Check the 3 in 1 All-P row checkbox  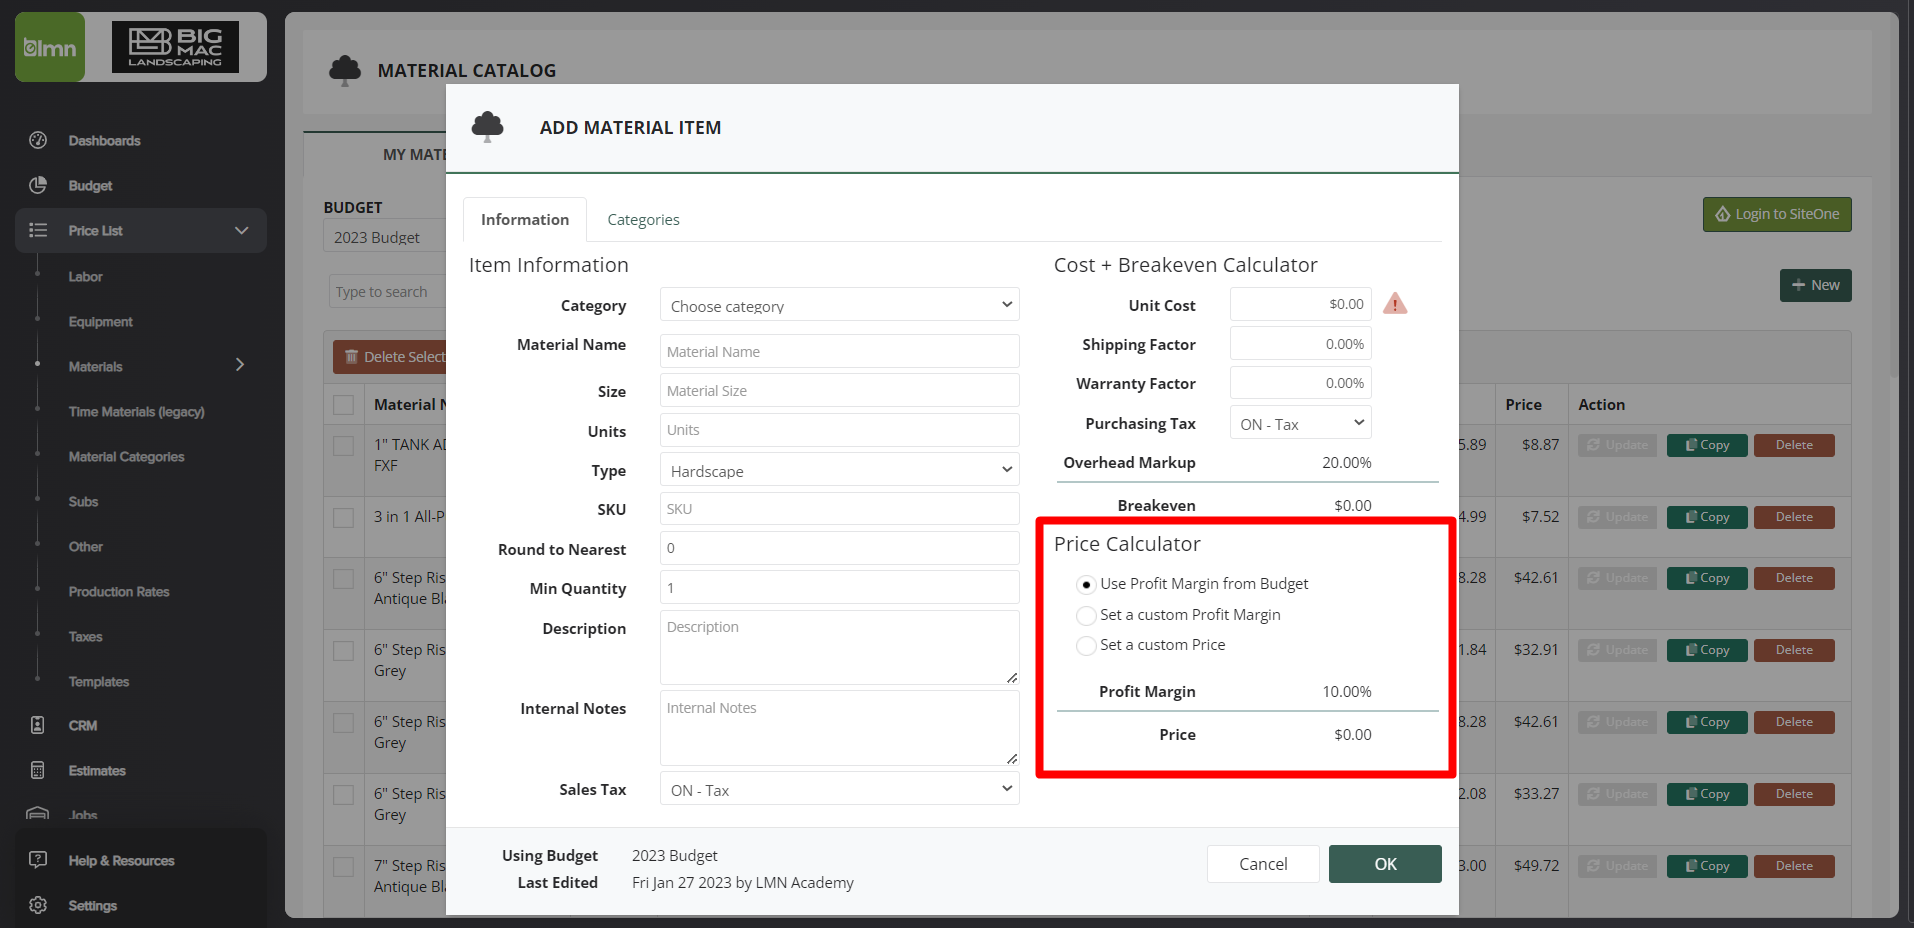pyautogui.click(x=344, y=517)
